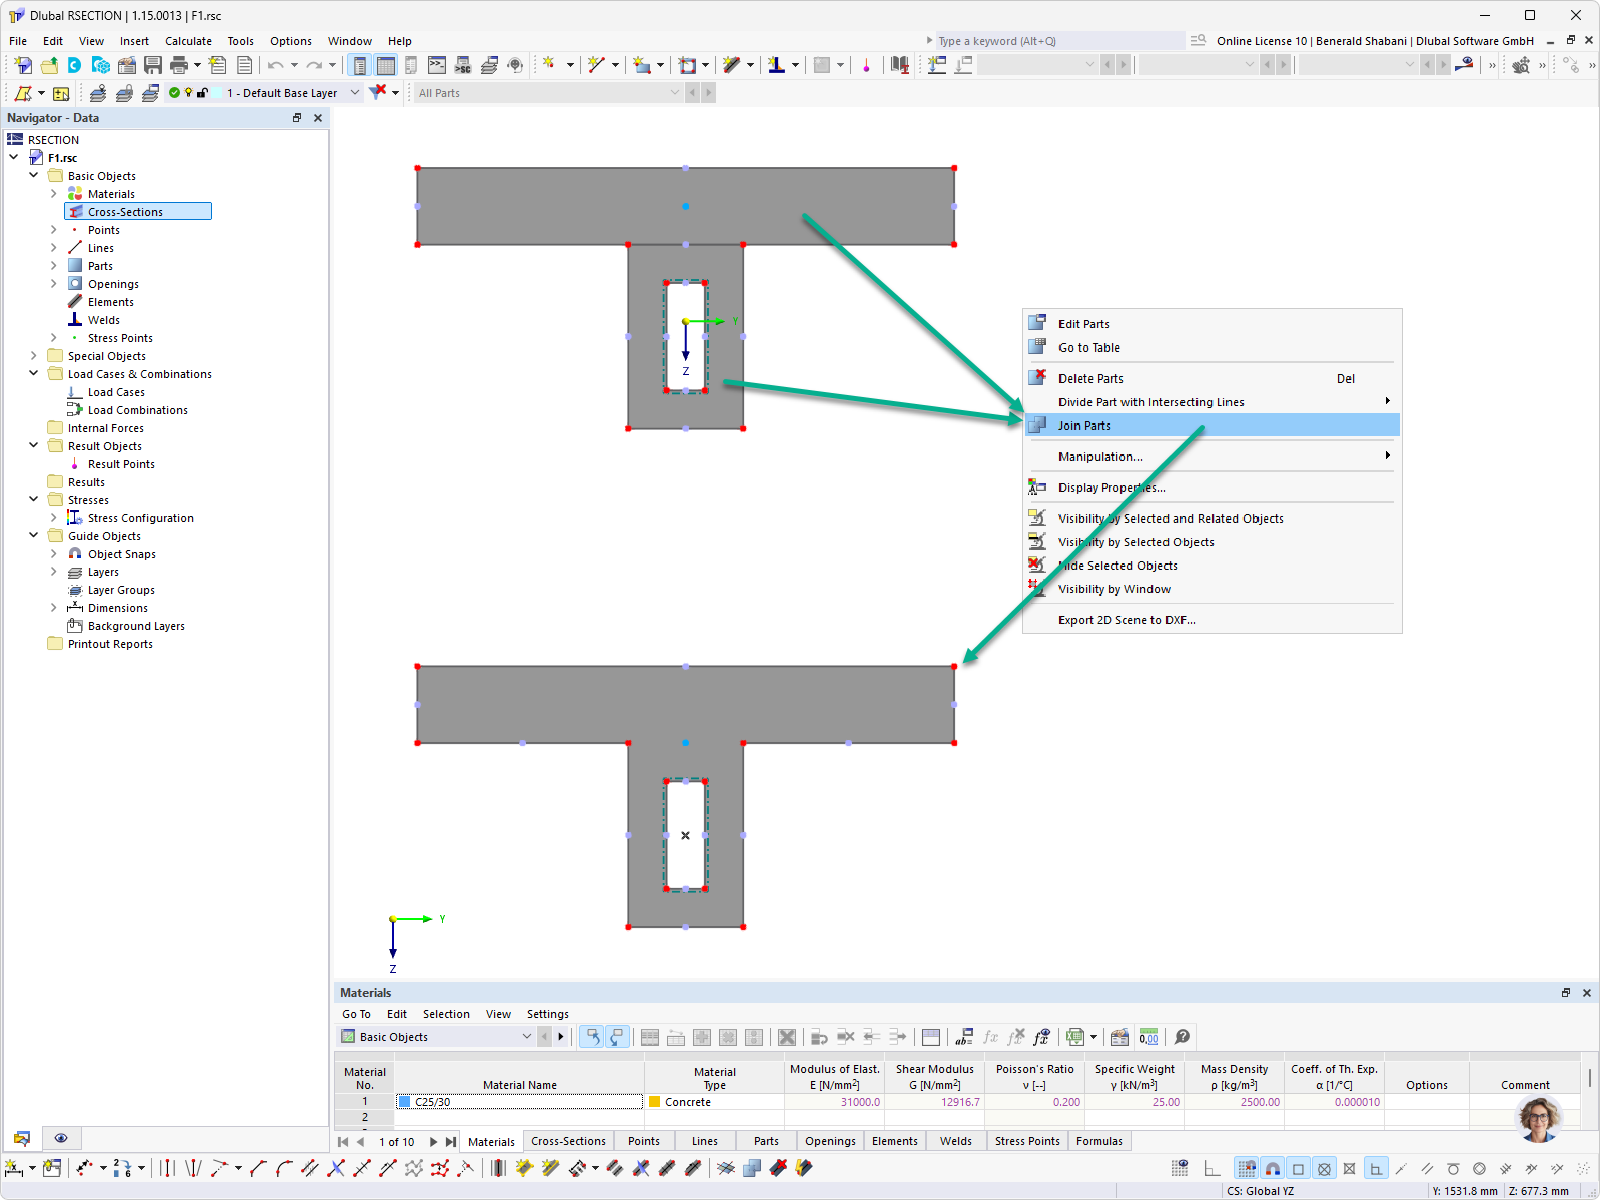Click the filter with red X icon
The height and width of the screenshot is (1200, 1600).
pyautogui.click(x=378, y=92)
